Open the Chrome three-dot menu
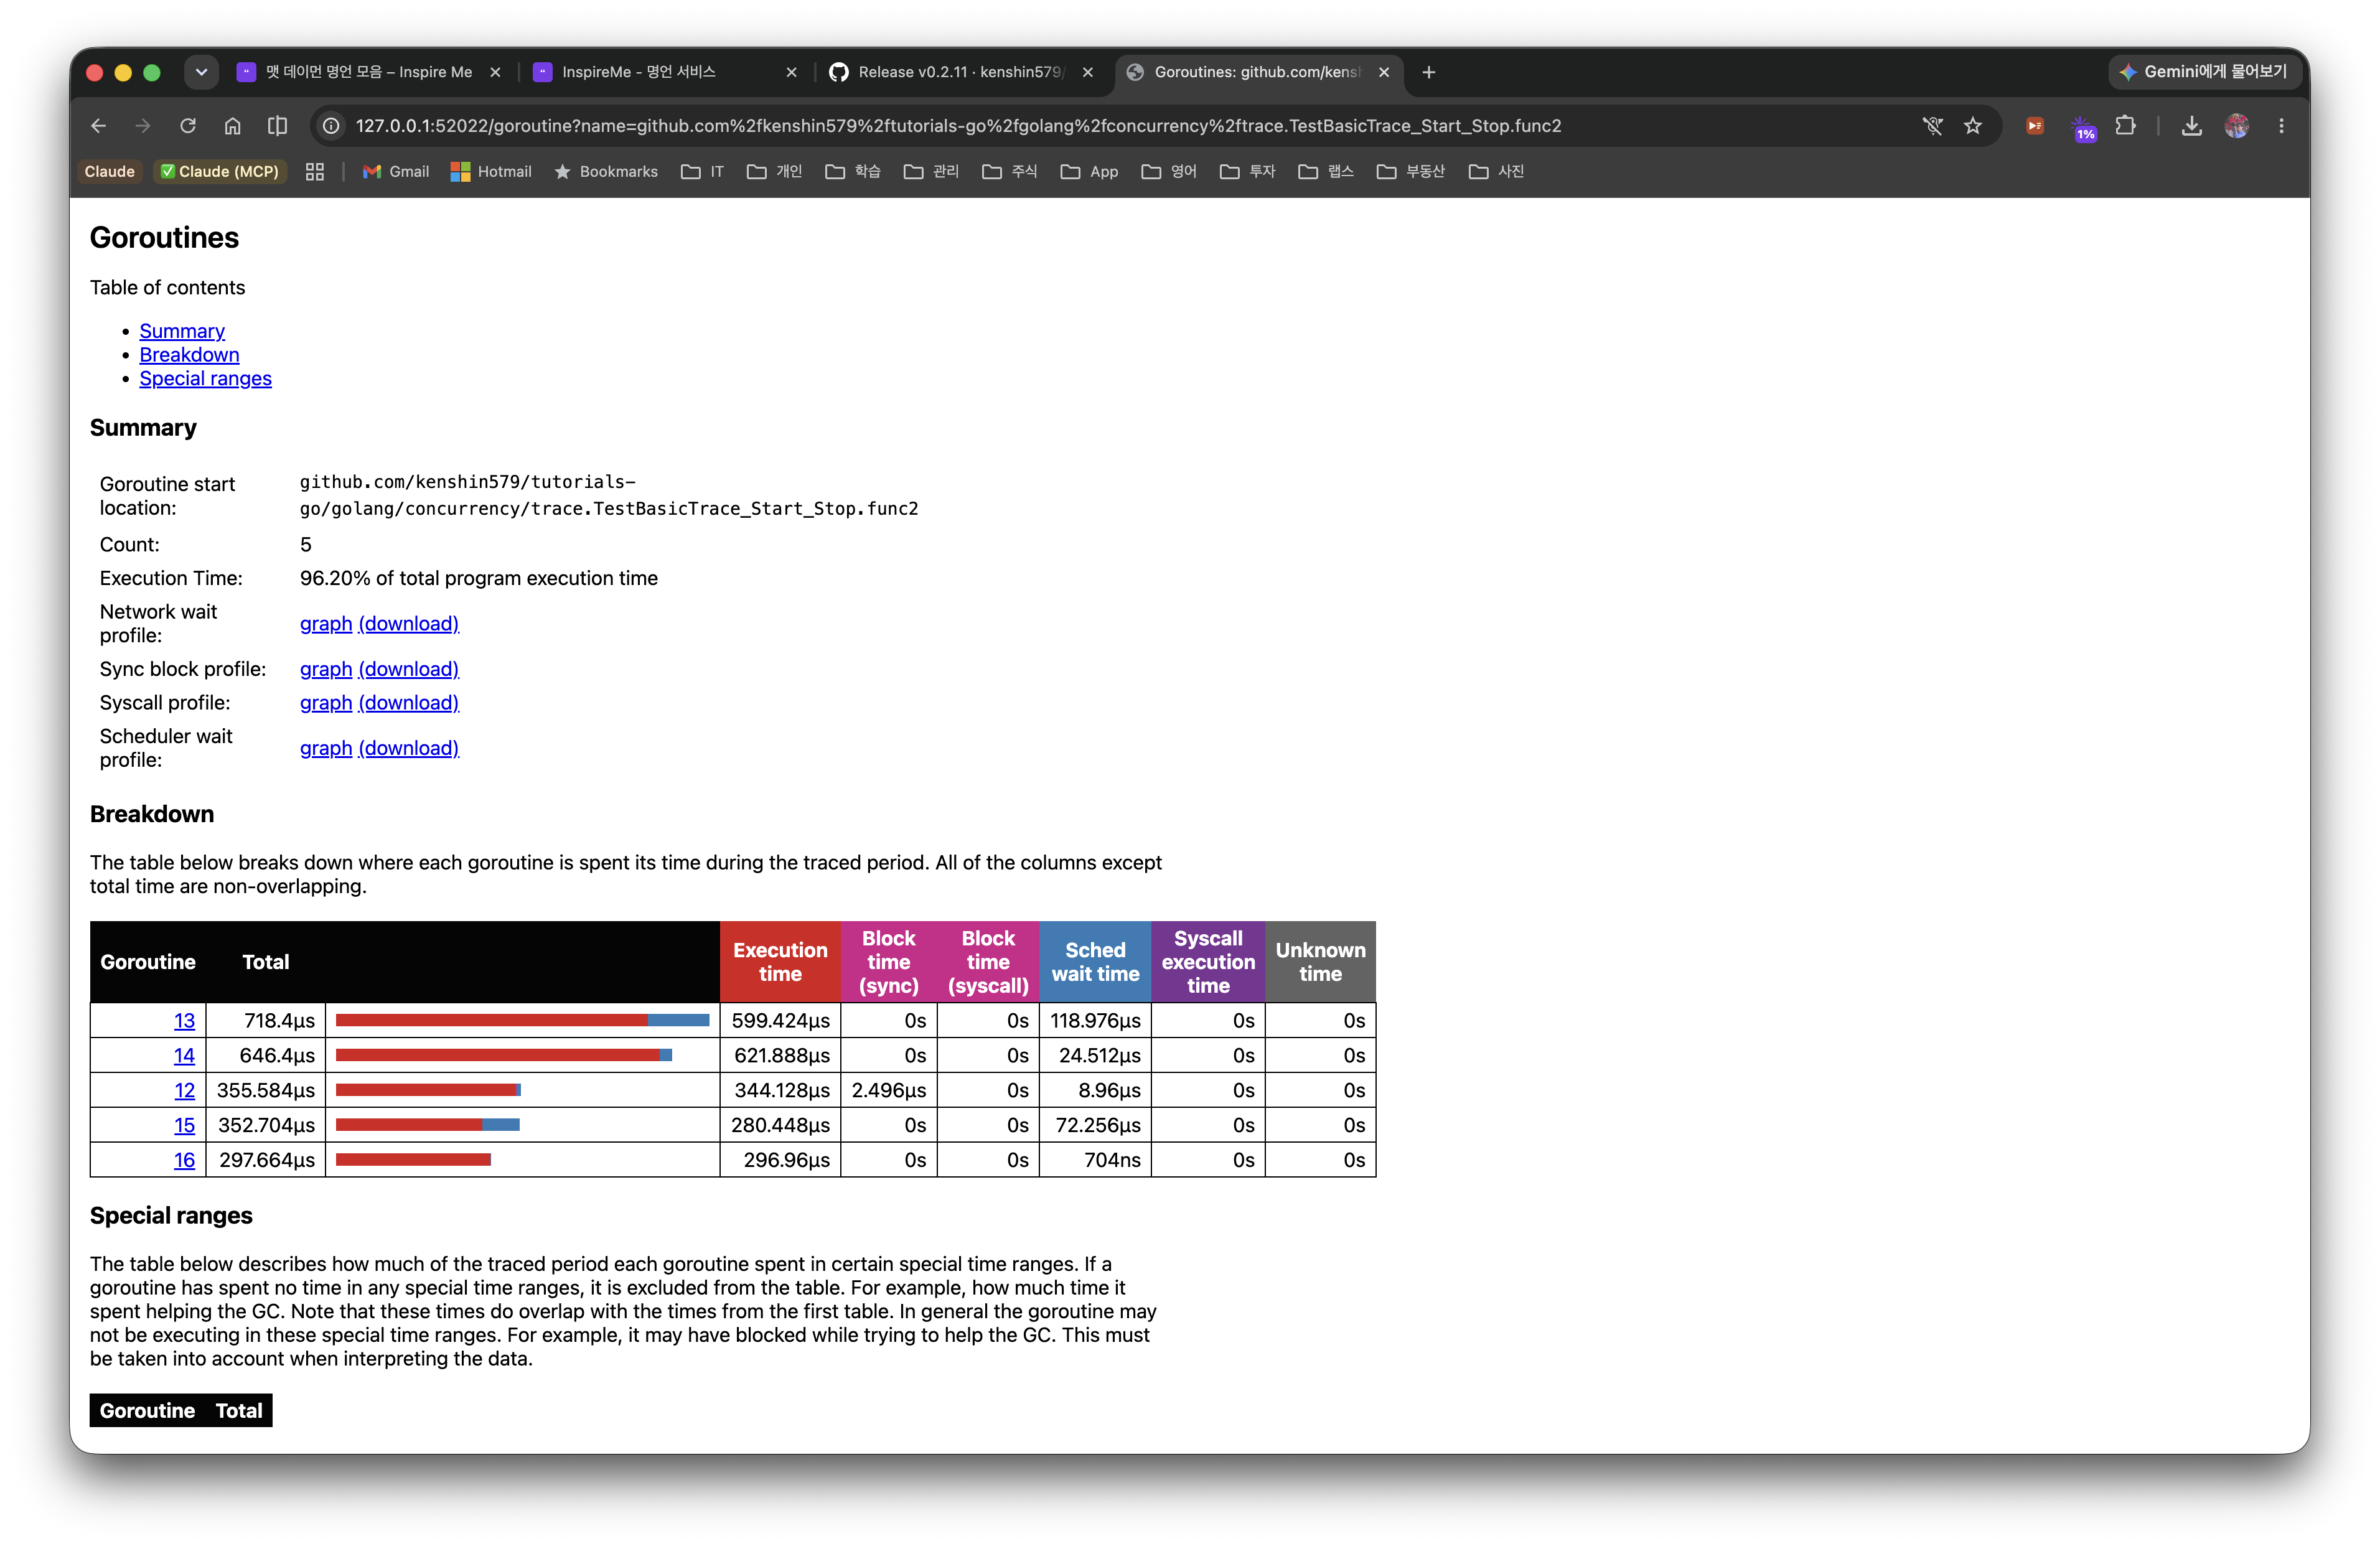2380x1546 pixels. pyautogui.click(x=2281, y=126)
